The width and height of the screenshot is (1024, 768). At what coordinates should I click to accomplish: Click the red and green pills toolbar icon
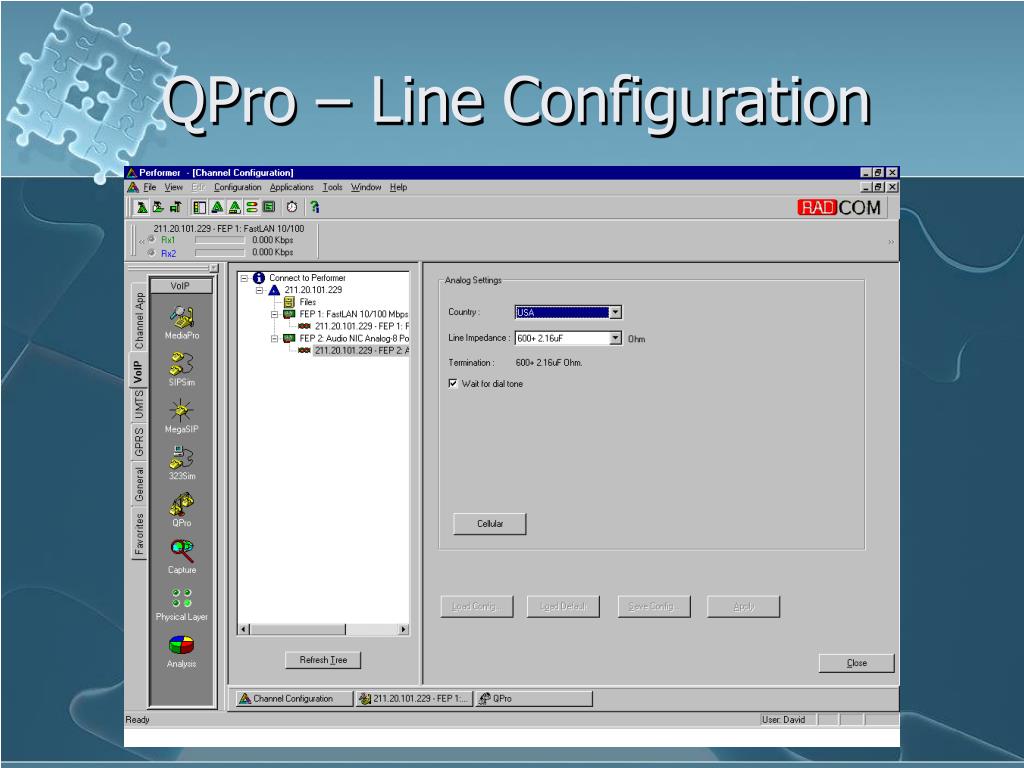[x=251, y=207]
